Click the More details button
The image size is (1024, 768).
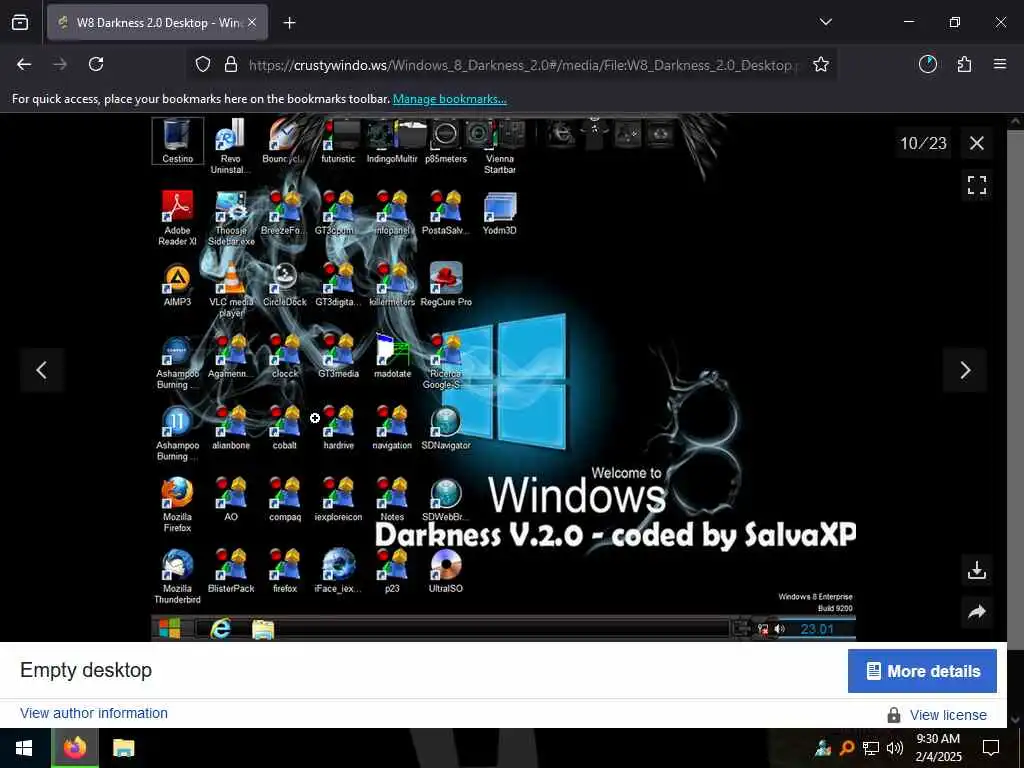coord(922,671)
